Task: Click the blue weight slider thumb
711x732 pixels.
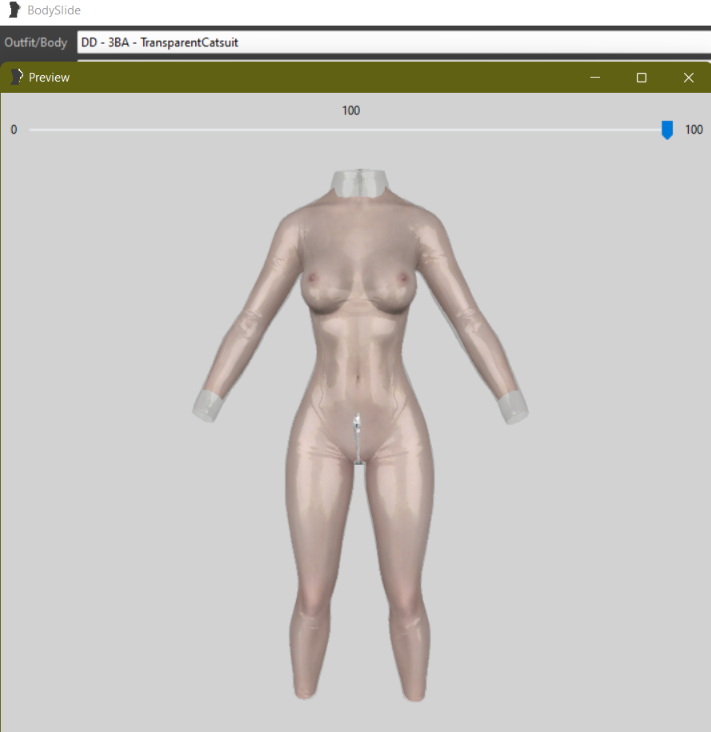Action: (667, 130)
